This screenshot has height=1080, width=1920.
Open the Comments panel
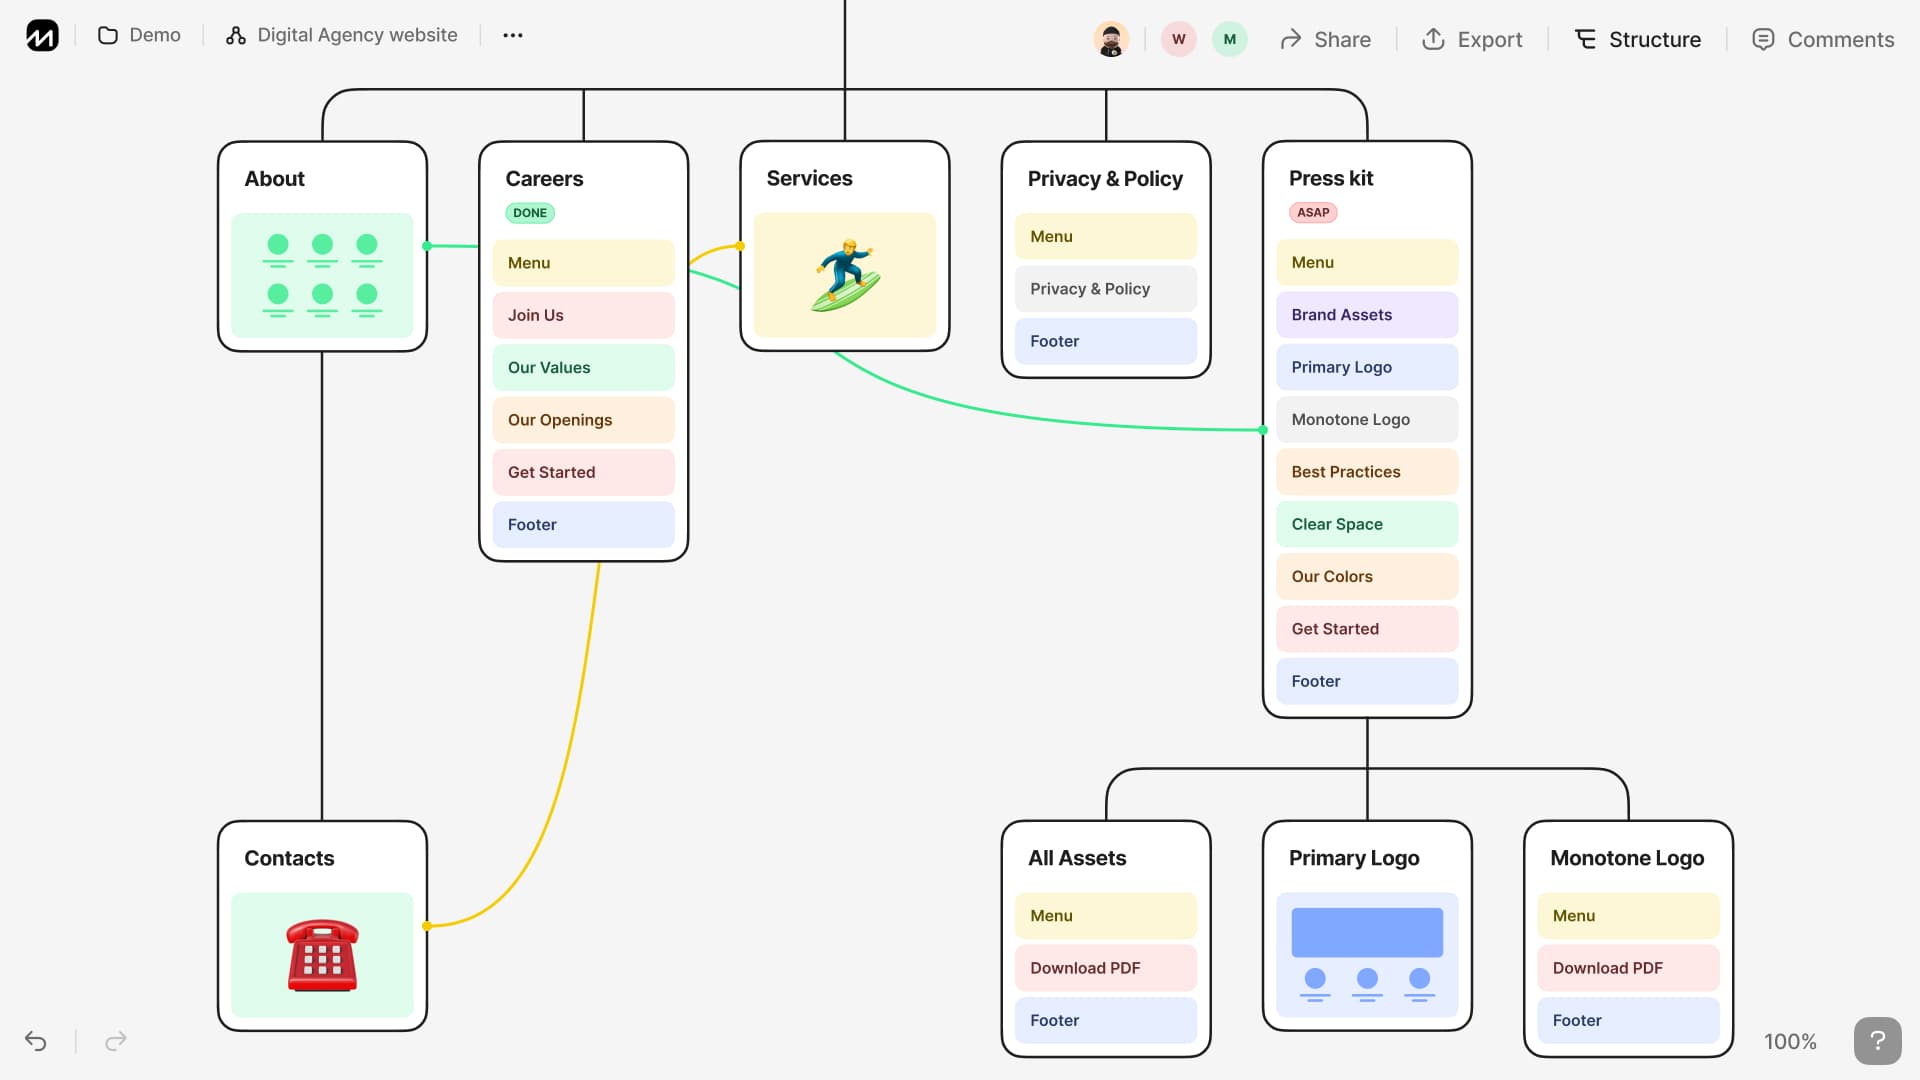point(1840,39)
